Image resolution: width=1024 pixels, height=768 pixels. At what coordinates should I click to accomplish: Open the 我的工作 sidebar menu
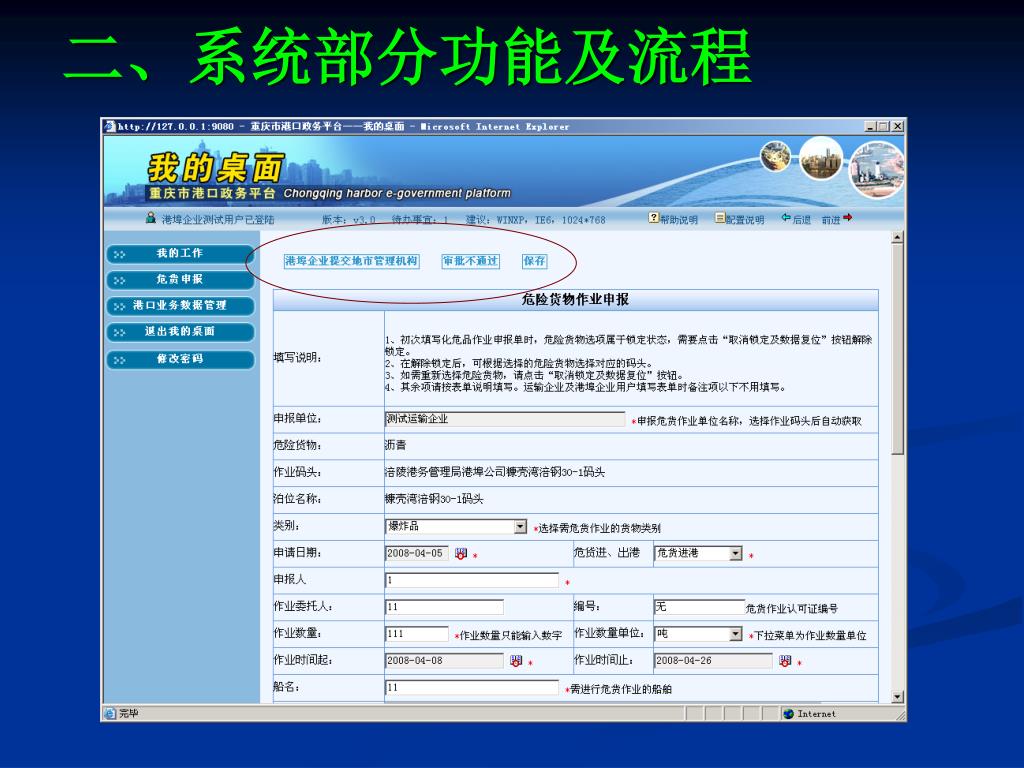point(180,253)
